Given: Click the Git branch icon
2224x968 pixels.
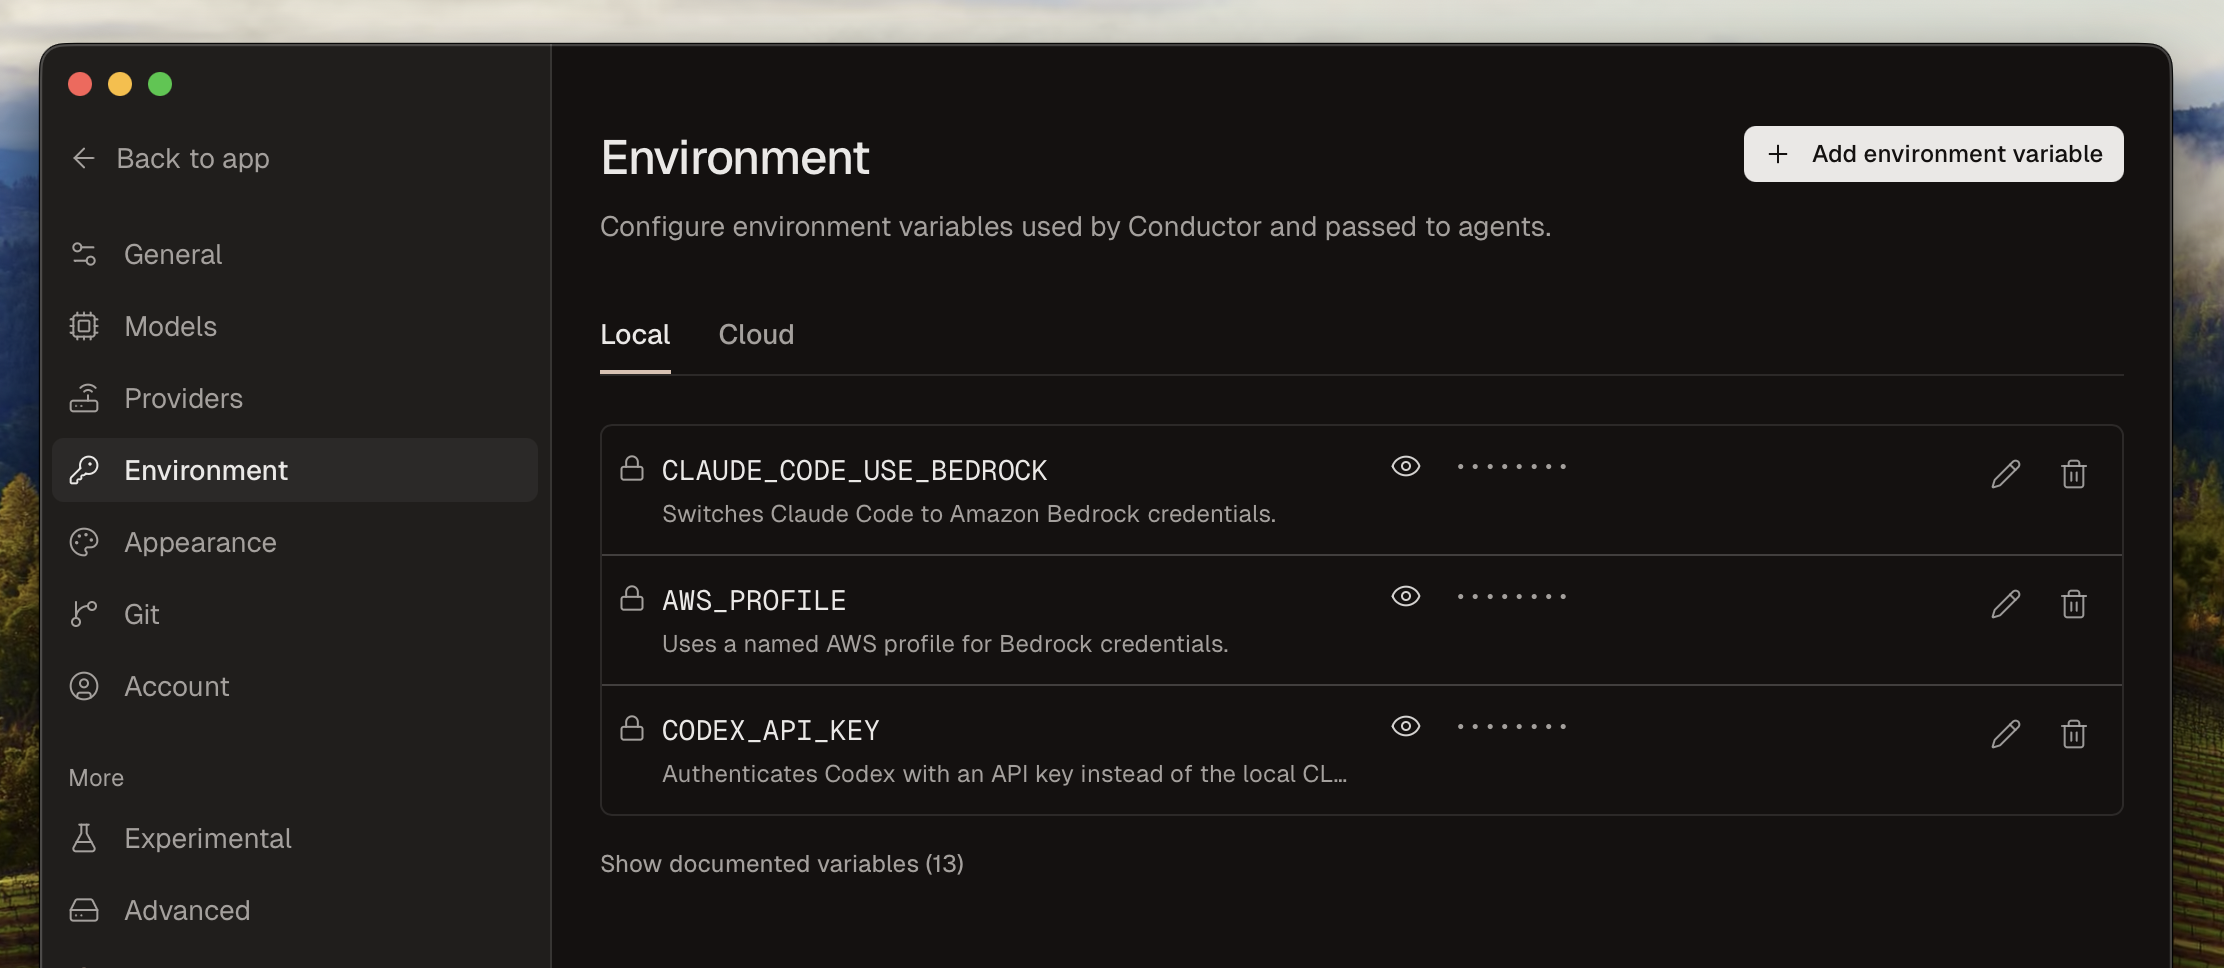Looking at the screenshot, I should 84,614.
